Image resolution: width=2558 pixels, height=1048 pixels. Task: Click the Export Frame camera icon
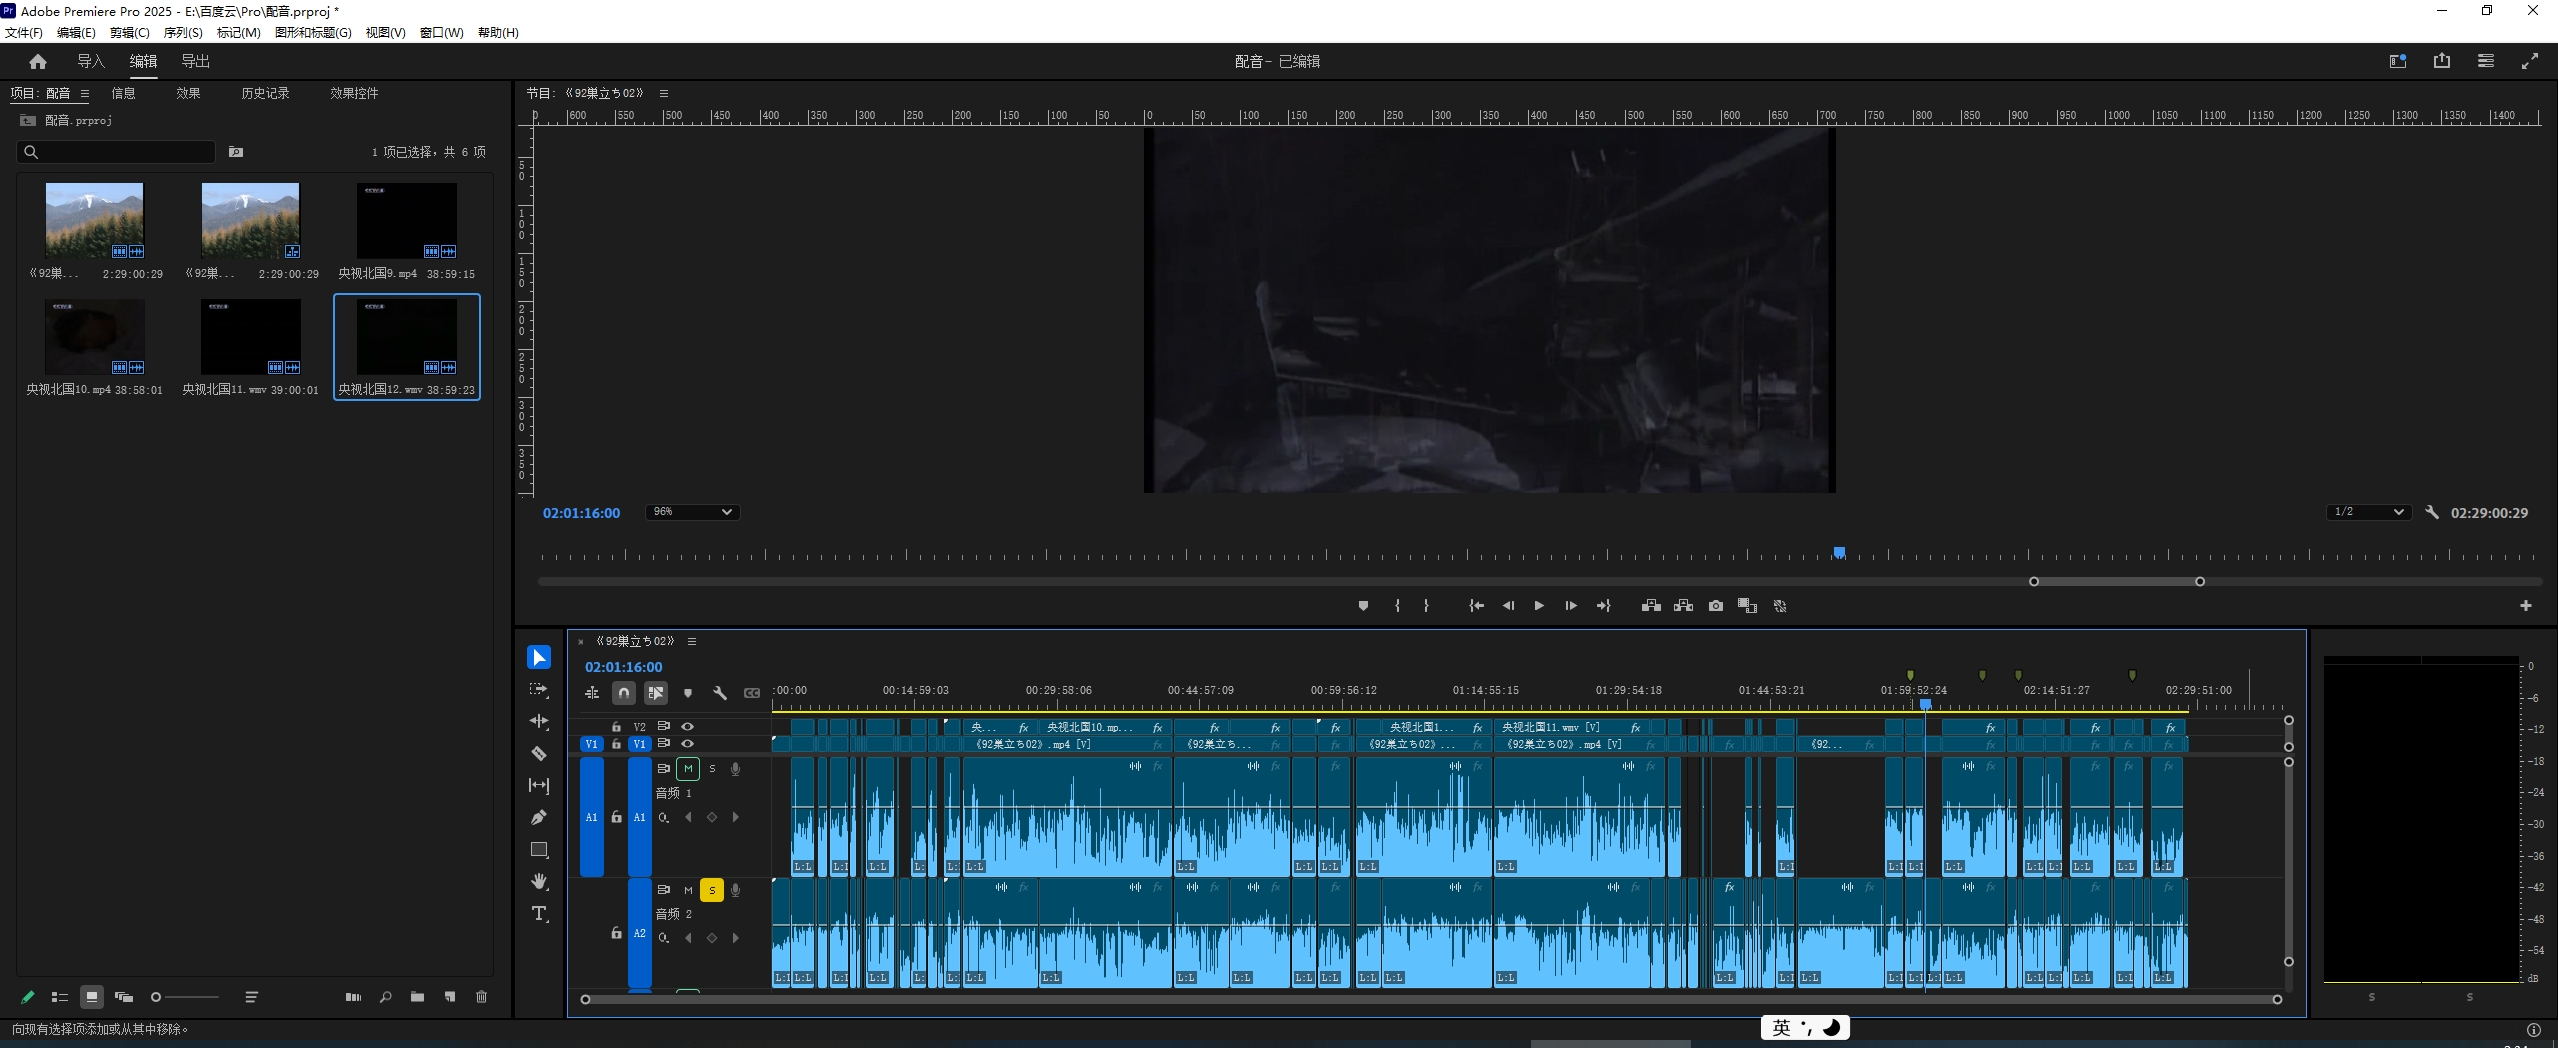click(x=1716, y=606)
